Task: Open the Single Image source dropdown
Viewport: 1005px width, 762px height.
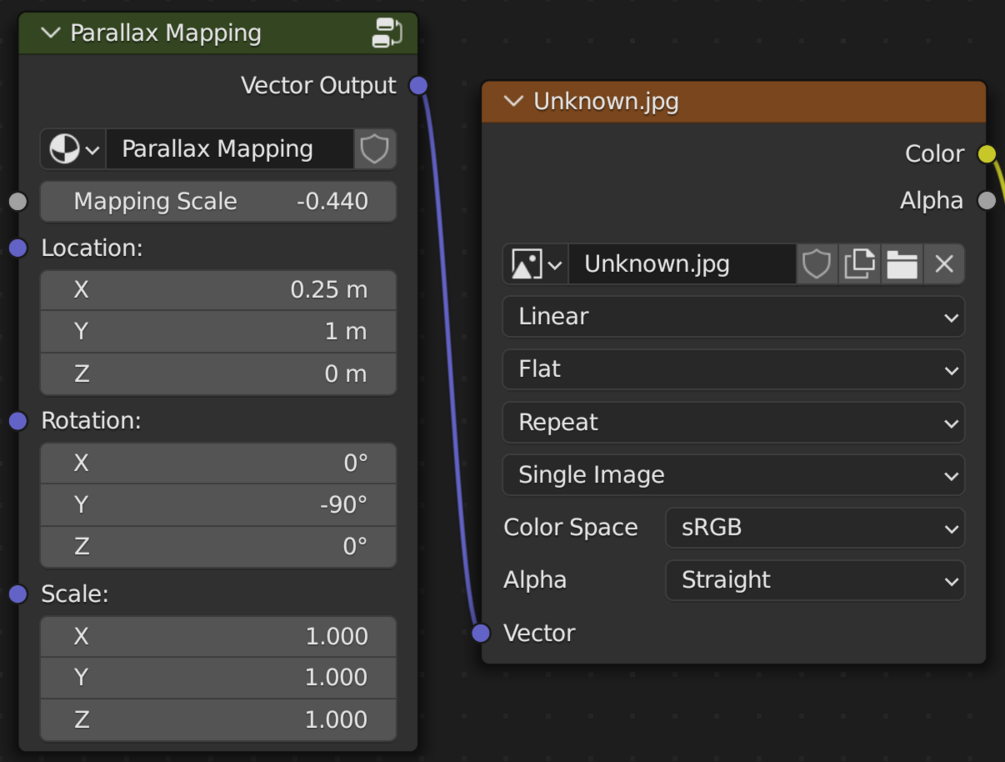Action: (x=733, y=475)
